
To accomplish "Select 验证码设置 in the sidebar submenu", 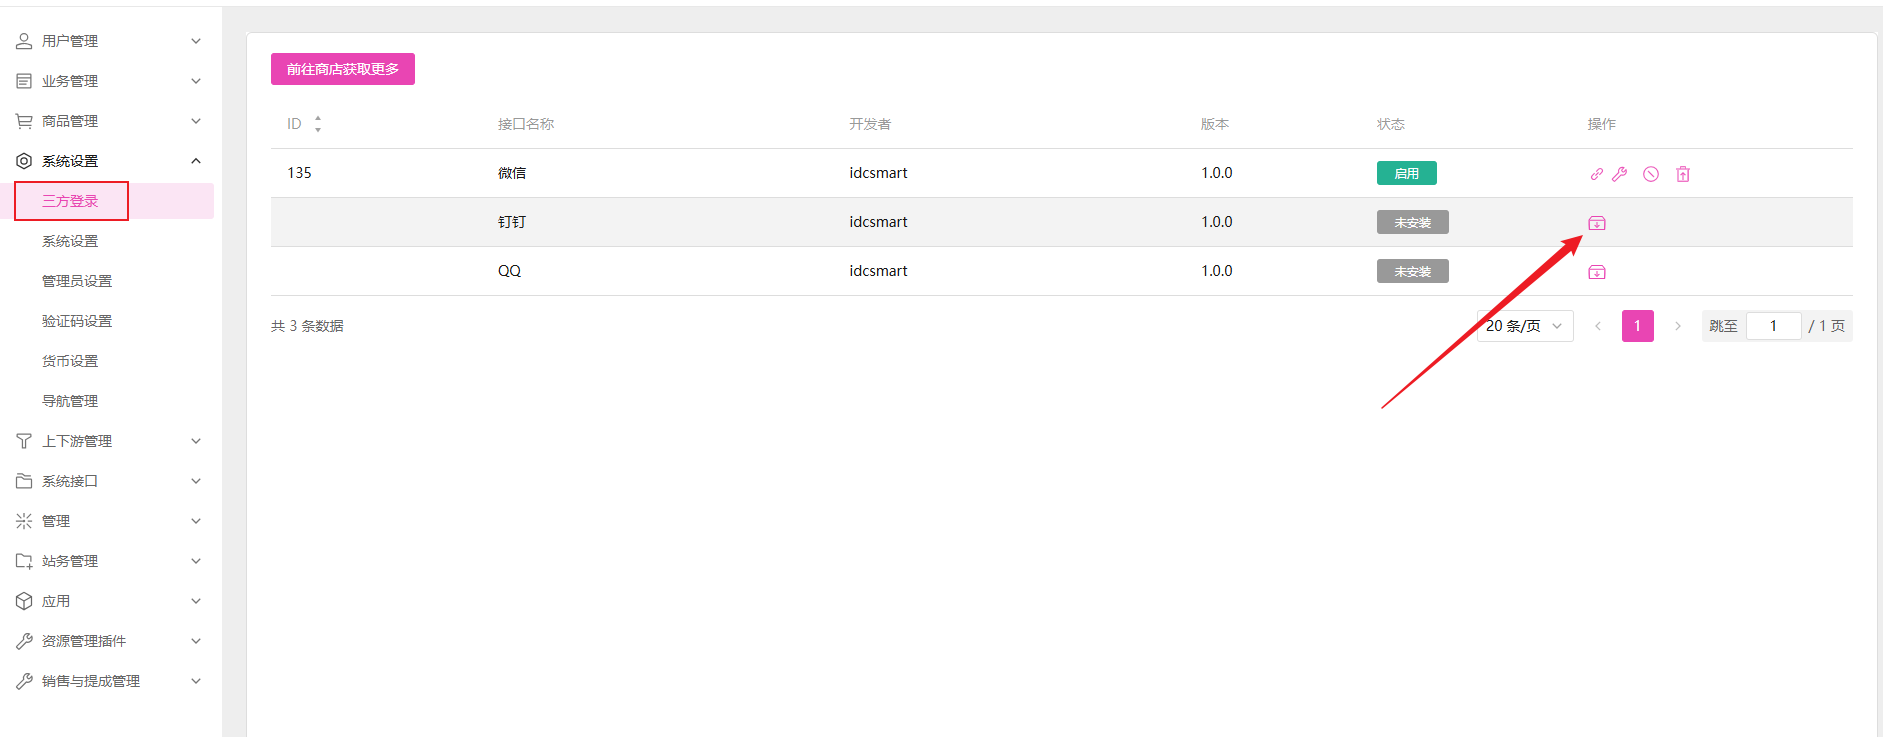I will tap(77, 321).
